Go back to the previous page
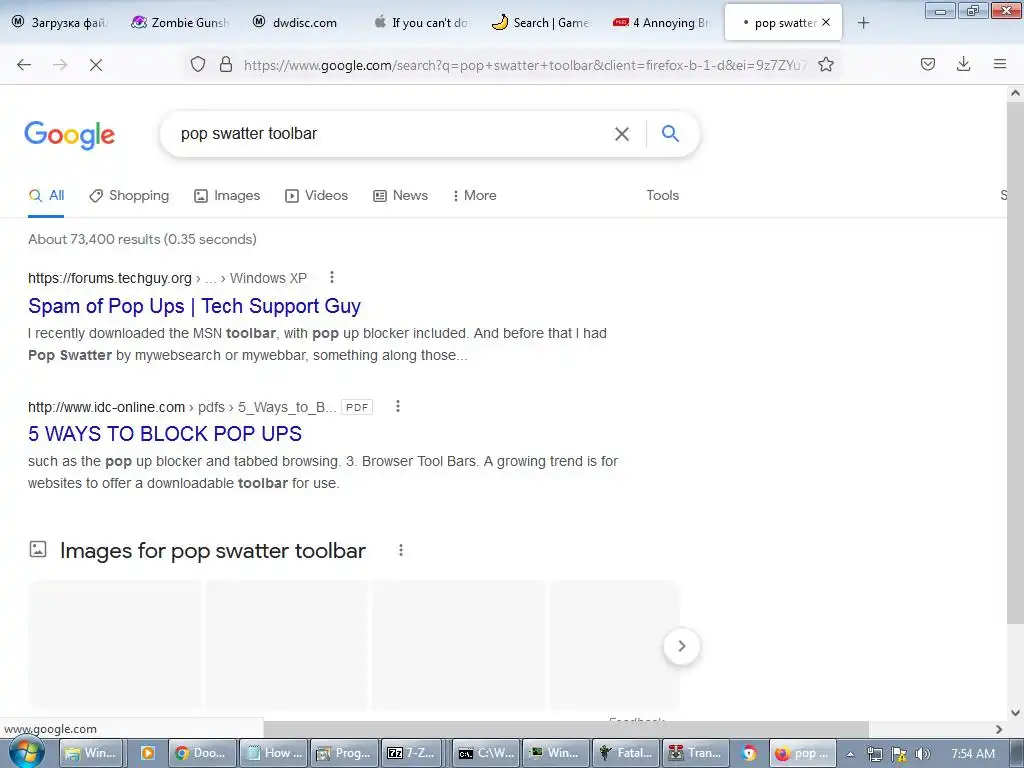 pyautogui.click(x=24, y=65)
